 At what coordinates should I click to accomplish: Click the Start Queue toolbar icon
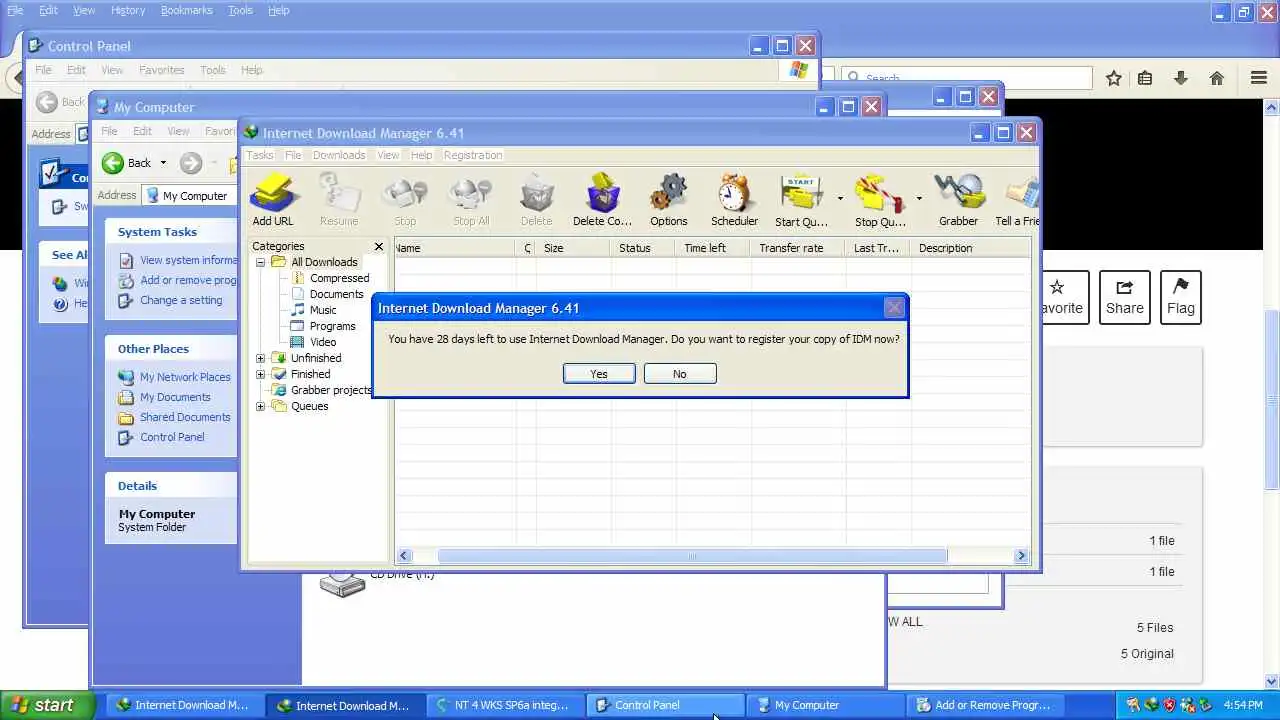801,200
